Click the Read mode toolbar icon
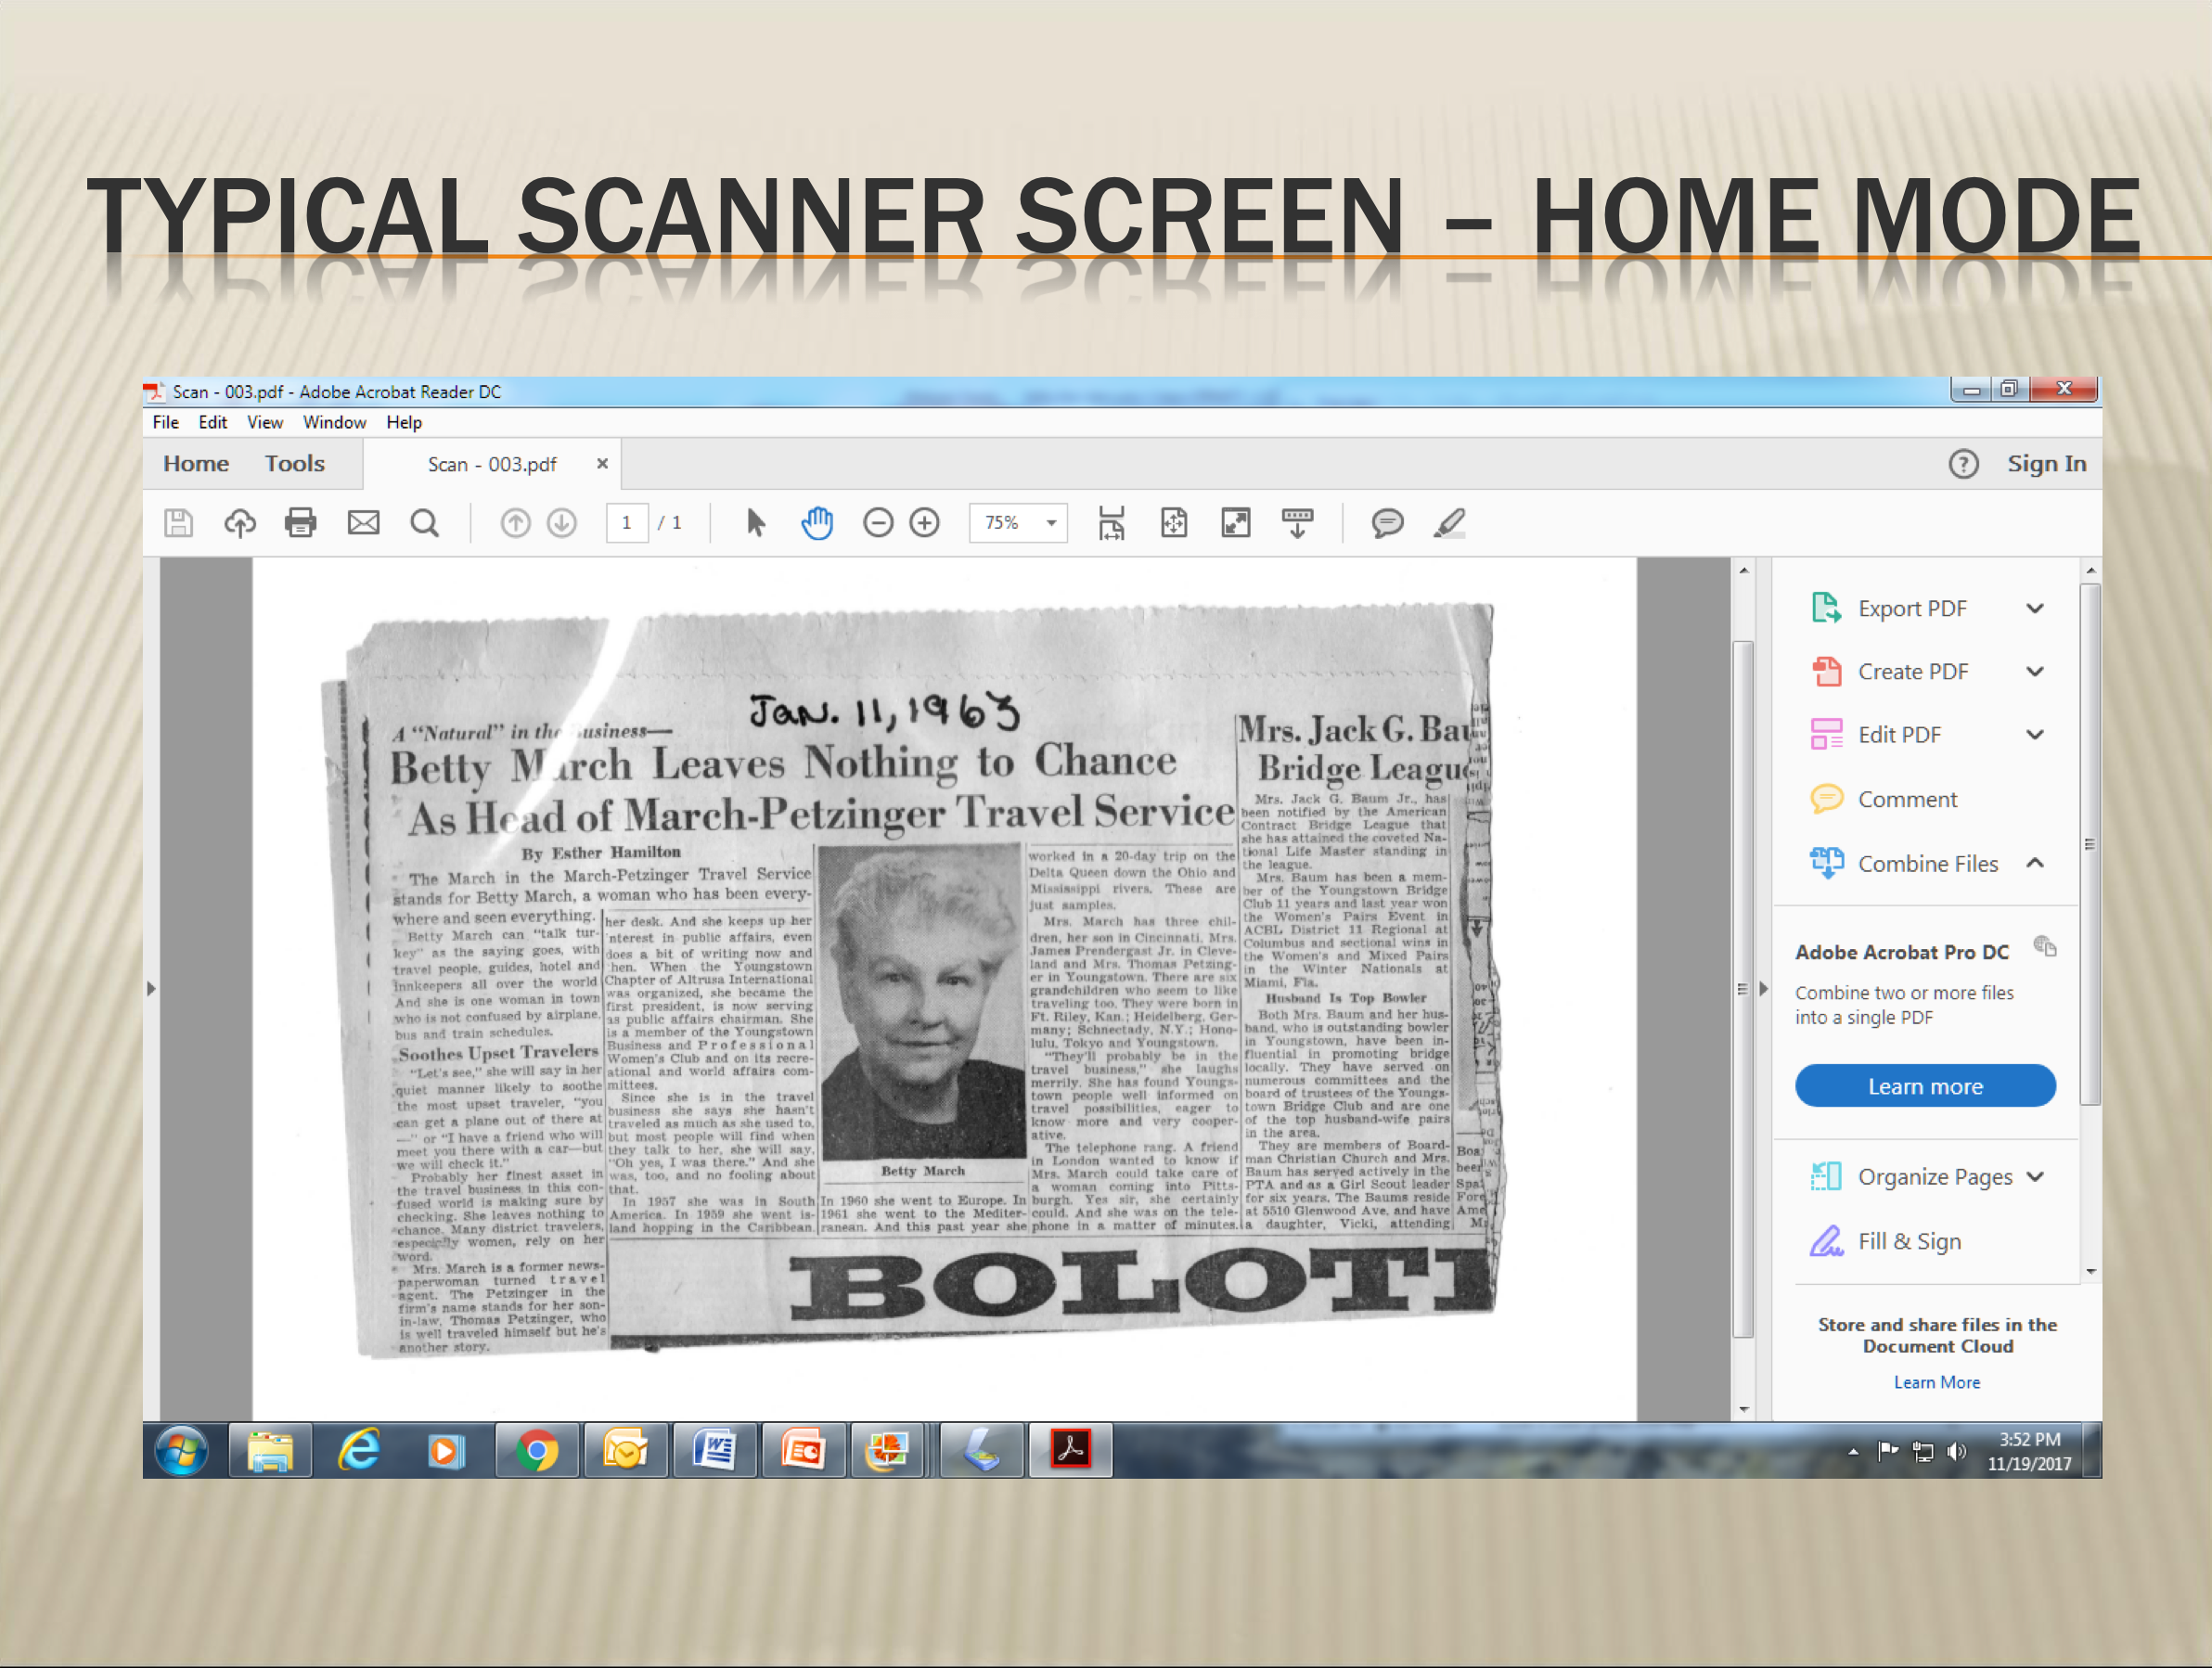 (x=1298, y=523)
